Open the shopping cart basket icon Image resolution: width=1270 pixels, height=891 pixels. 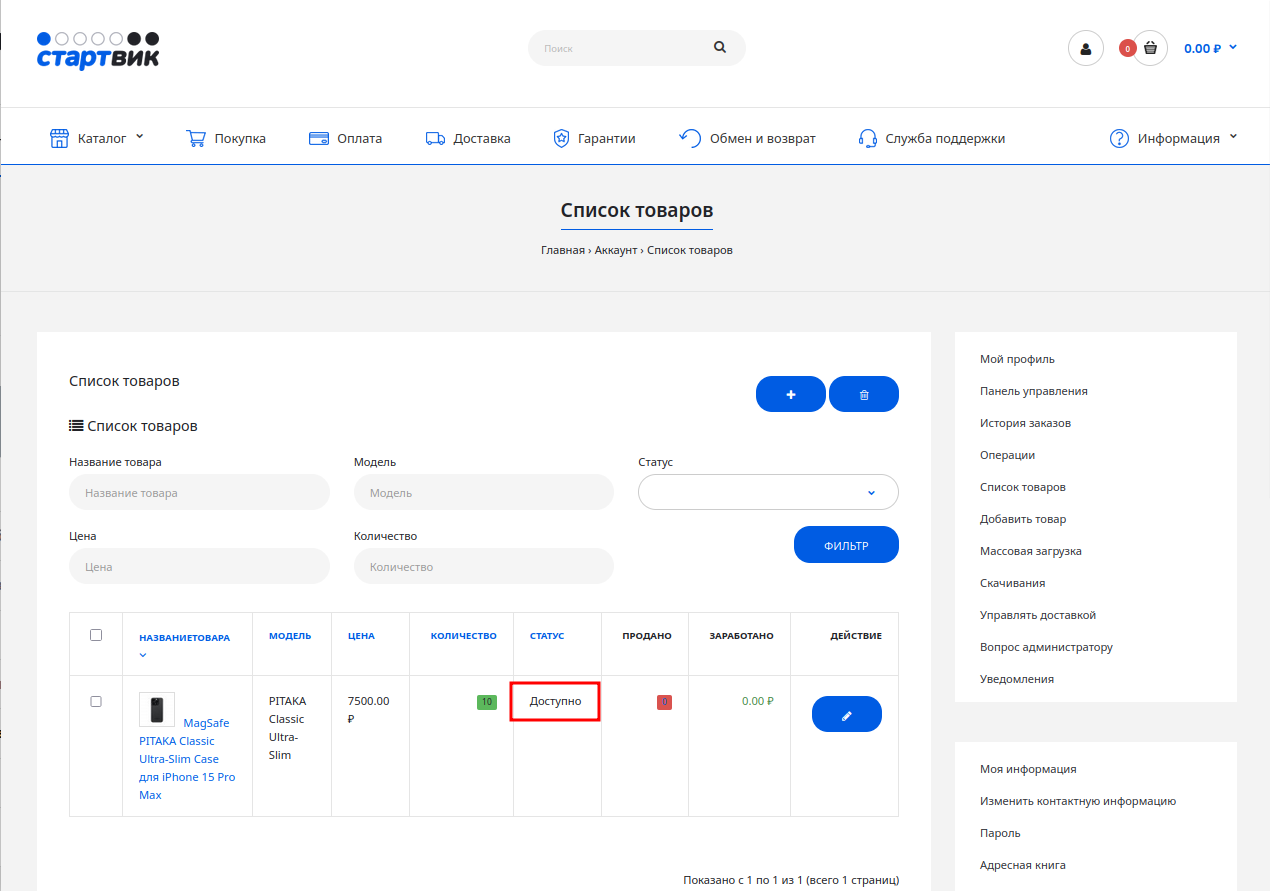pos(1150,48)
